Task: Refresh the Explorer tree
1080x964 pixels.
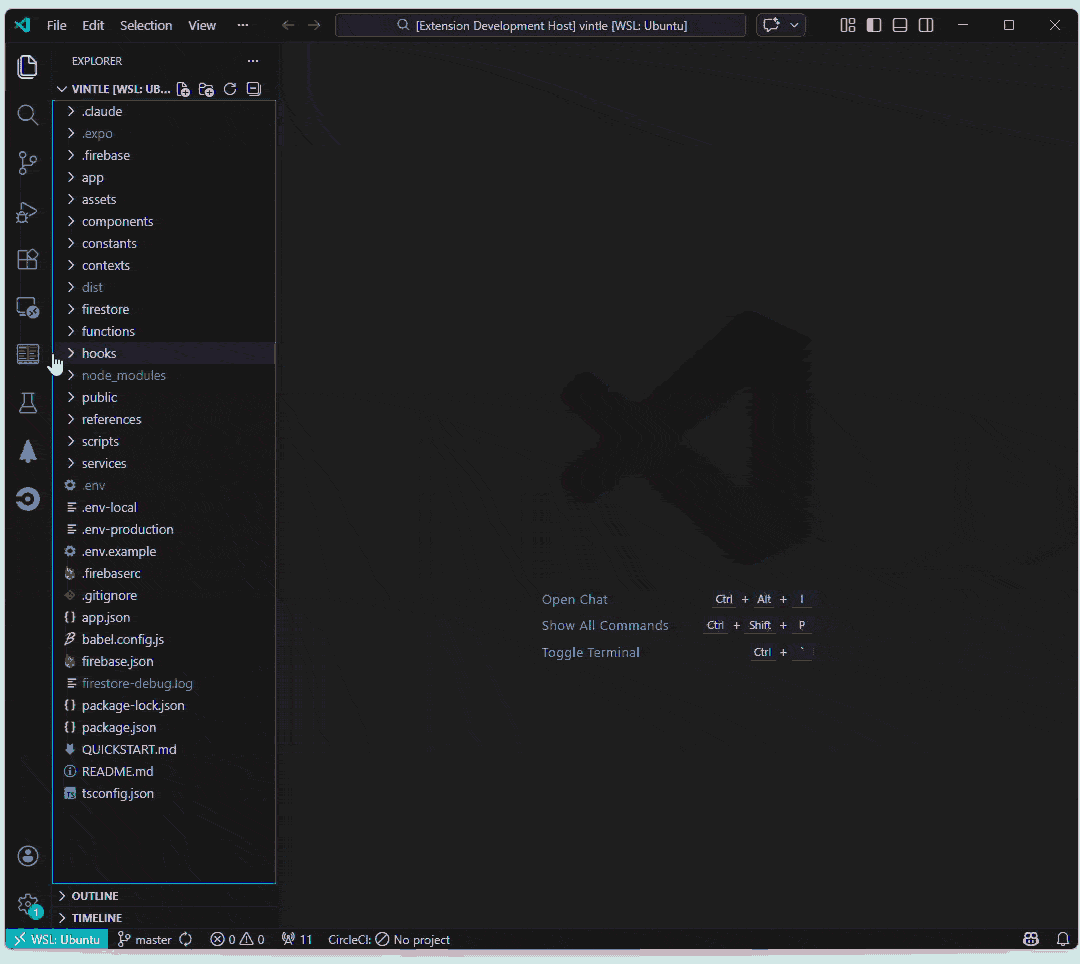Action: pos(230,89)
